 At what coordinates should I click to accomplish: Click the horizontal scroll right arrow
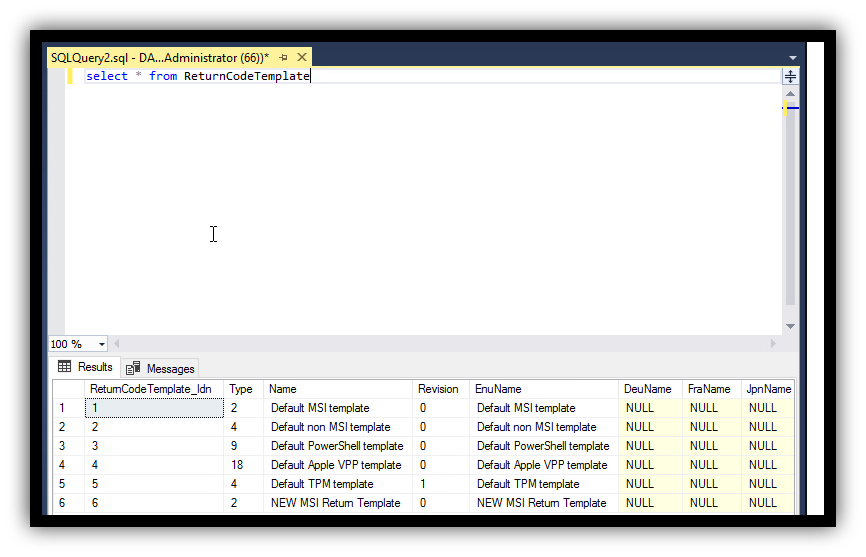(x=772, y=344)
